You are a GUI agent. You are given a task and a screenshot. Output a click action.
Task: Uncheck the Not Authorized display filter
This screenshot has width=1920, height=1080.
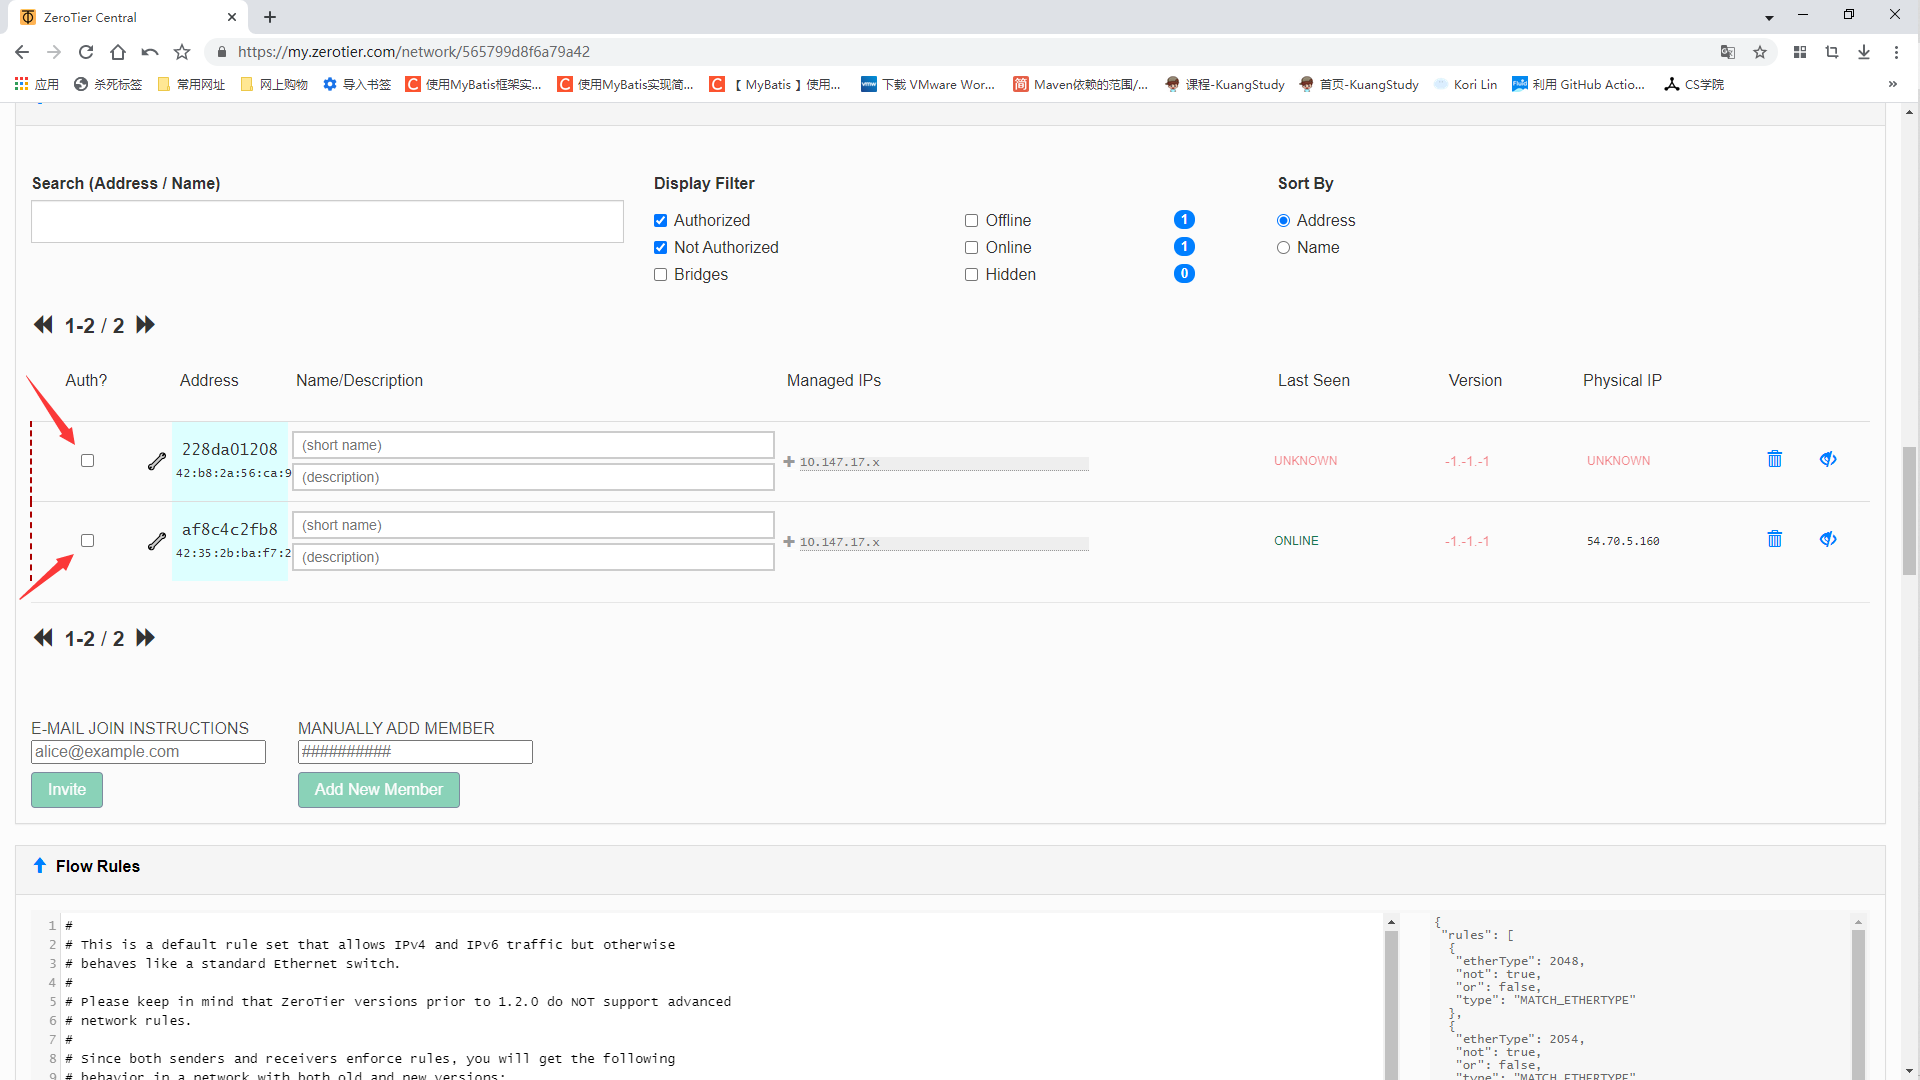pyautogui.click(x=660, y=248)
